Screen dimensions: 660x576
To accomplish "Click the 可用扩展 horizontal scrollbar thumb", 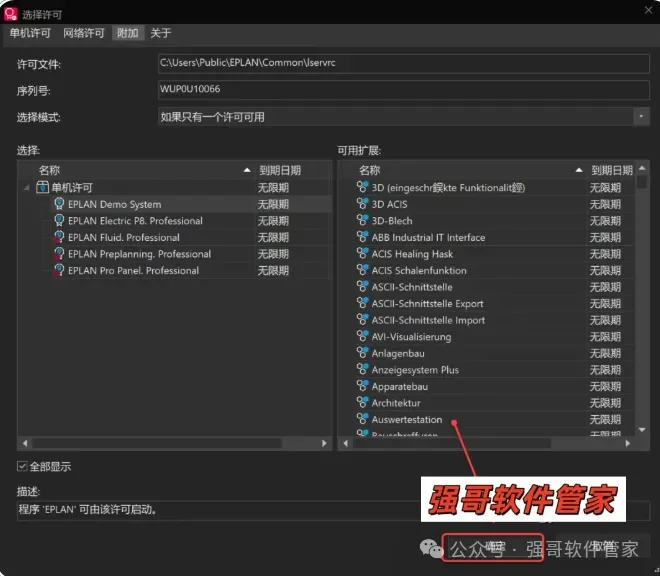I will [x=452, y=443].
